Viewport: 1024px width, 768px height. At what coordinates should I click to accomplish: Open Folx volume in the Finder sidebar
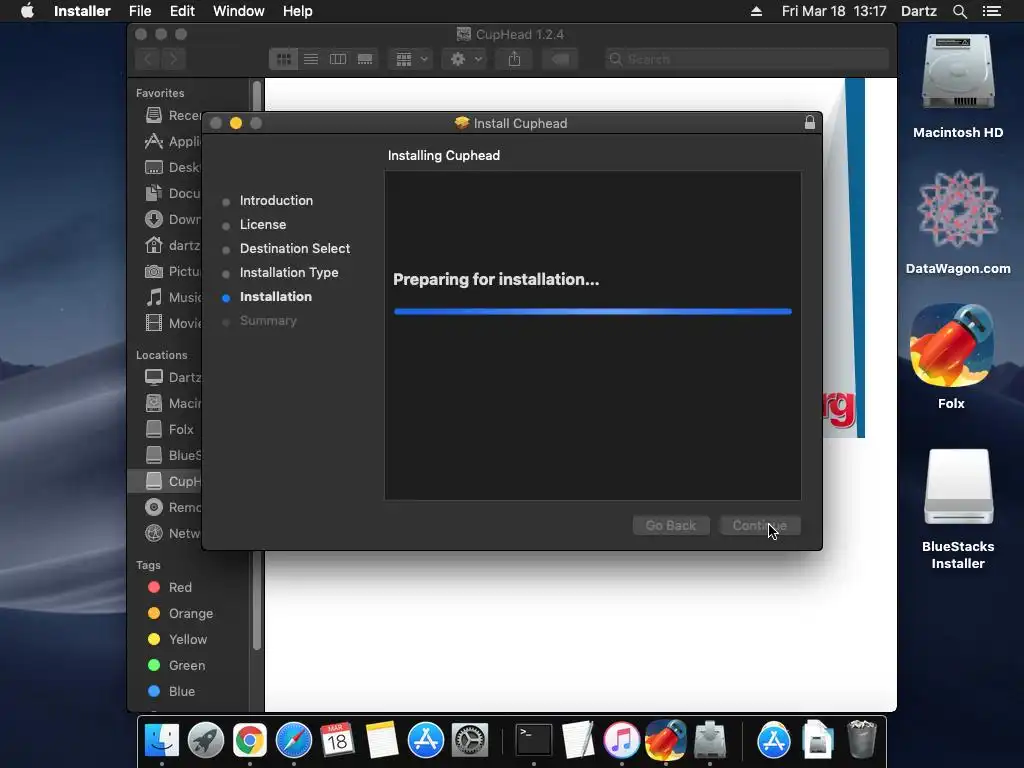170,429
